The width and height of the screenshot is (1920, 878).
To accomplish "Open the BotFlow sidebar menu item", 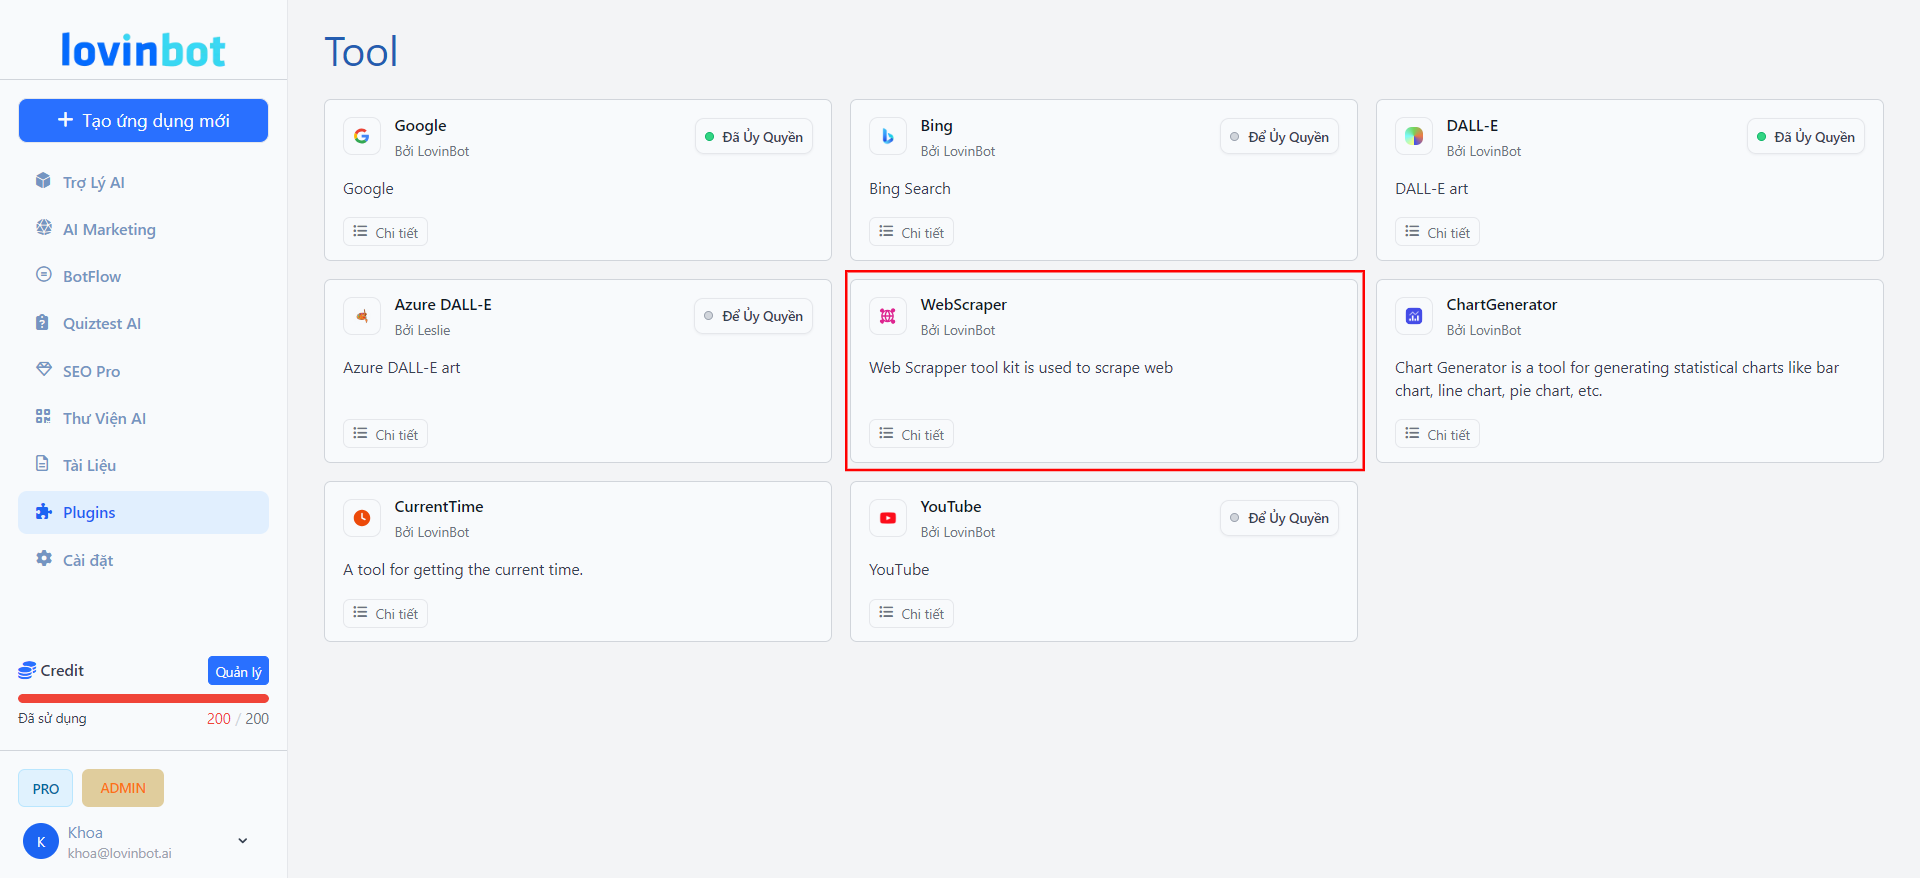I will pos(92,276).
